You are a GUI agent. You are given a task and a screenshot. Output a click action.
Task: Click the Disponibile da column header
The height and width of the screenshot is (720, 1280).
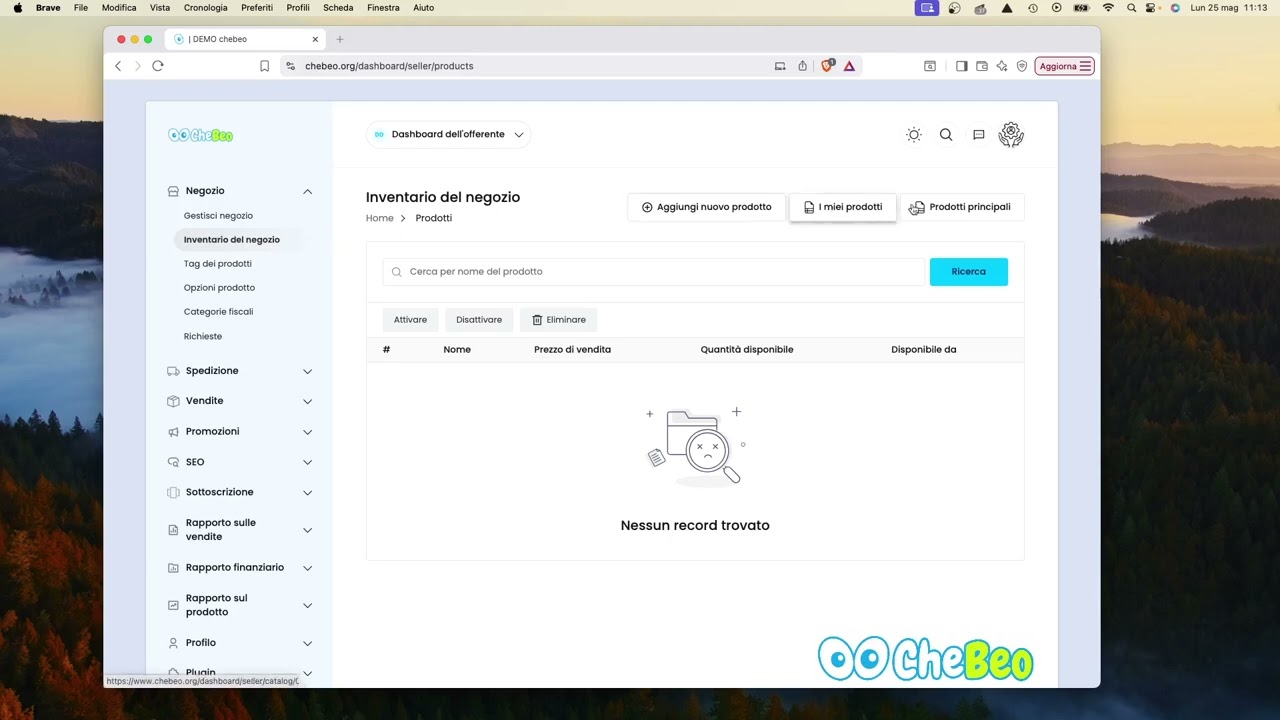click(x=924, y=350)
